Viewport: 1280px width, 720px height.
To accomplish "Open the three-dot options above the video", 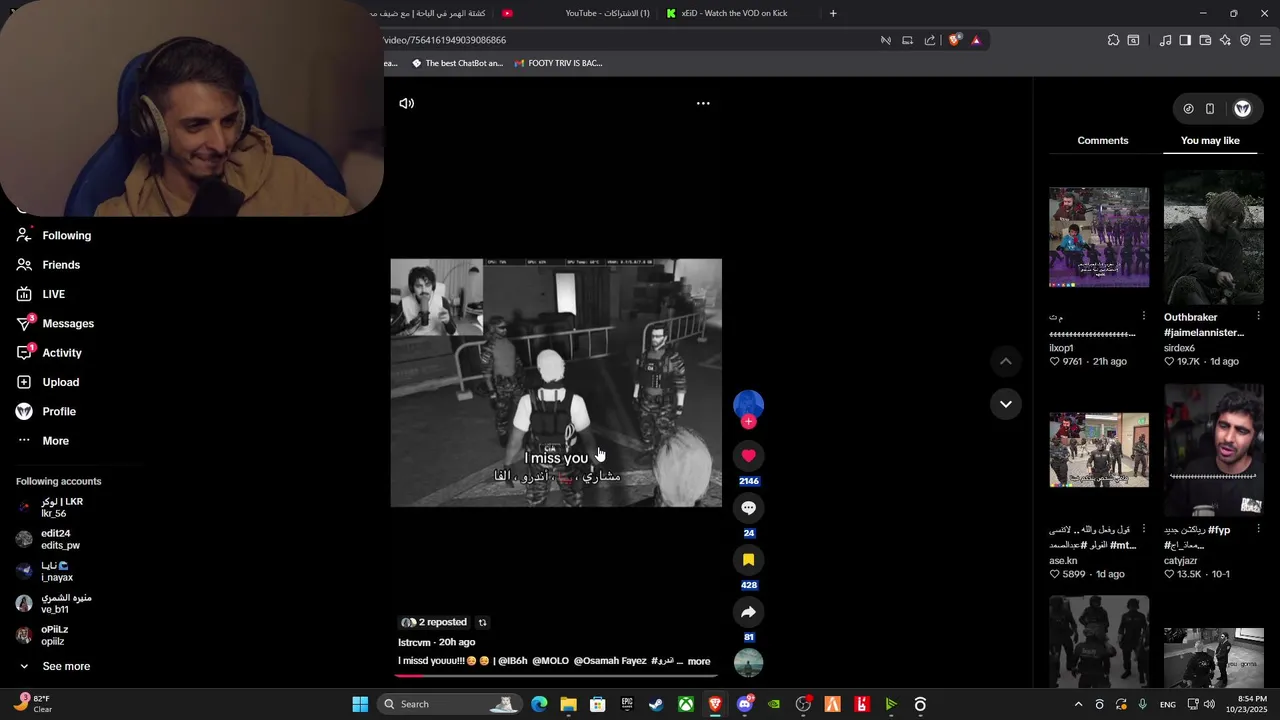I will (x=703, y=103).
